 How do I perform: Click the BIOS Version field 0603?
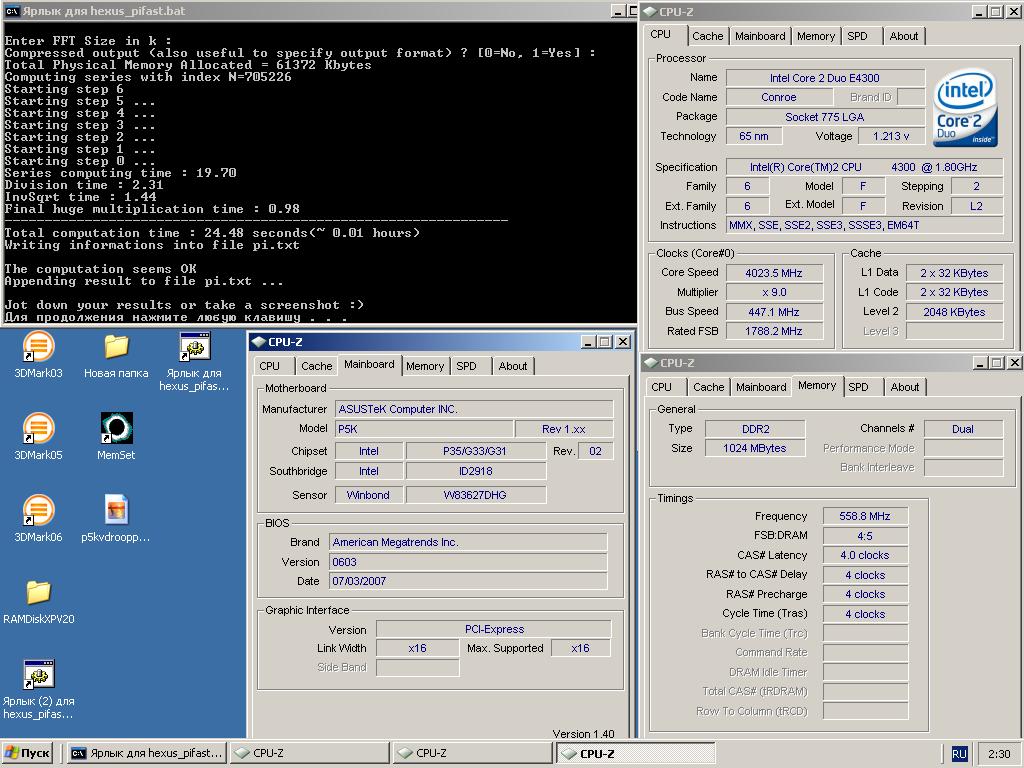coord(468,562)
